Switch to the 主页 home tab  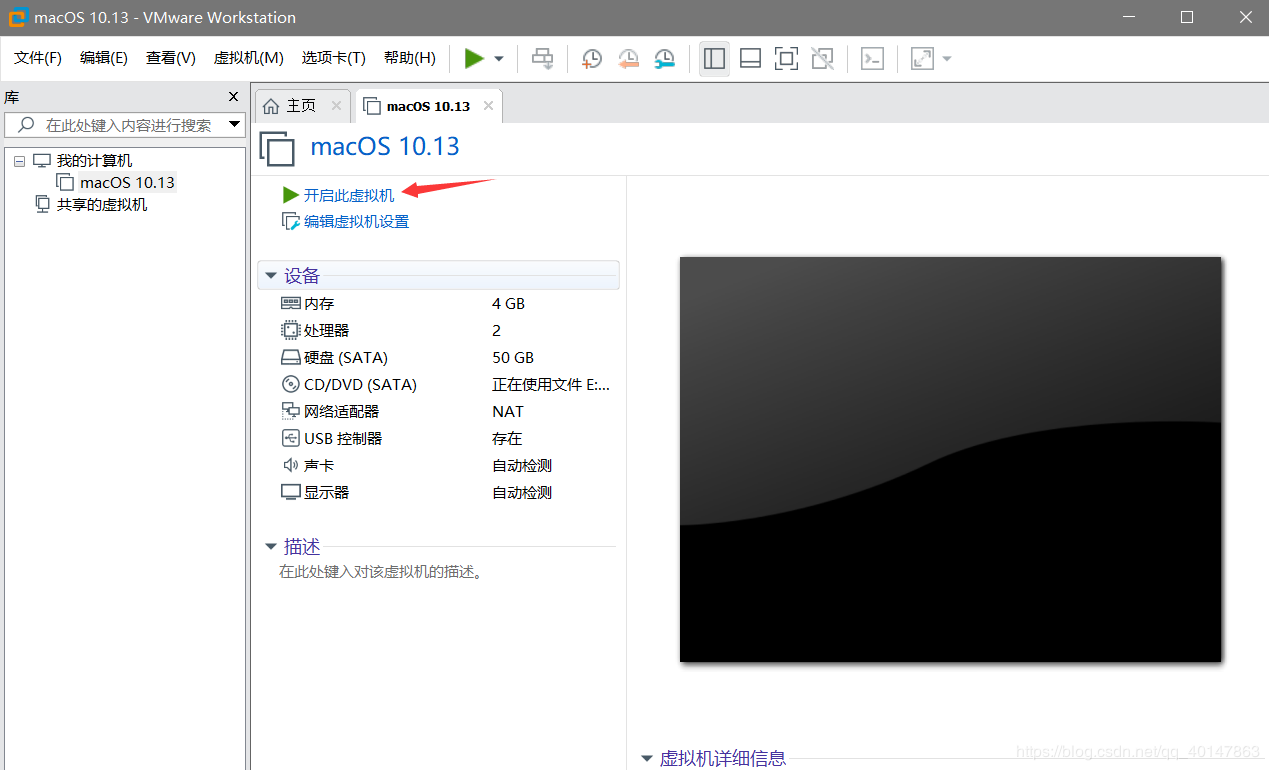[x=300, y=106]
